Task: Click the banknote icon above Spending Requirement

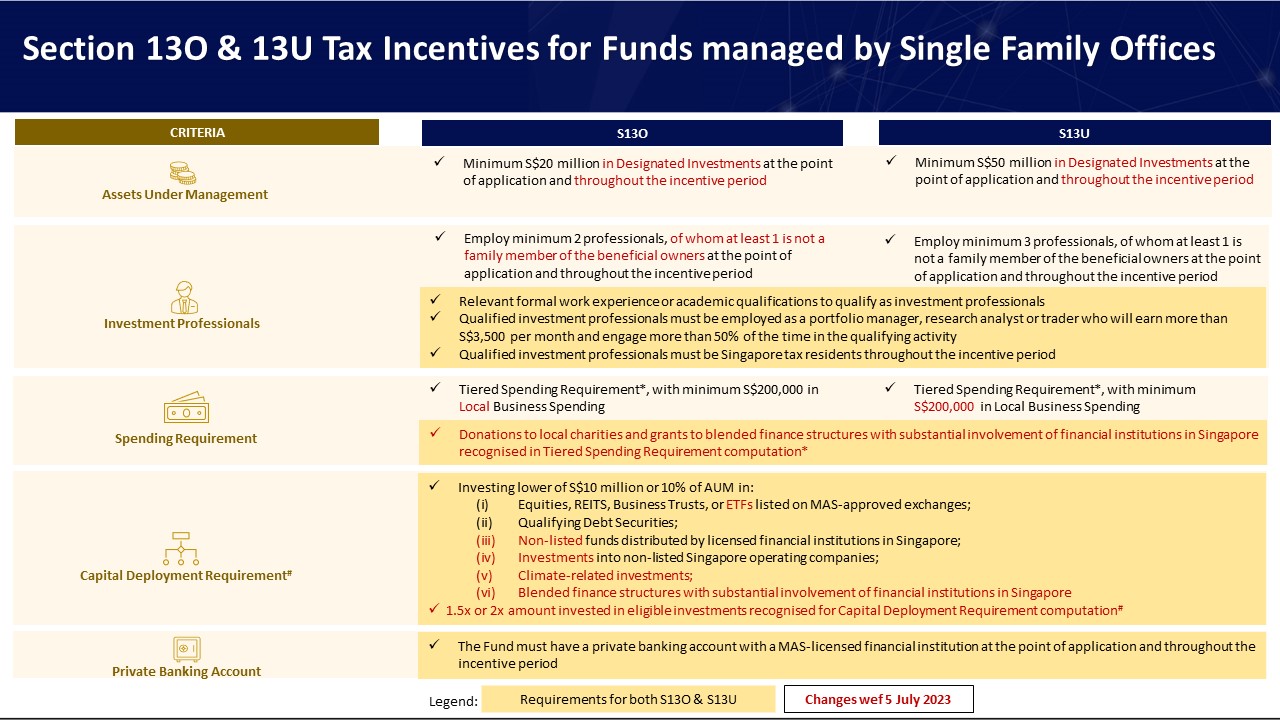Action: [x=186, y=408]
